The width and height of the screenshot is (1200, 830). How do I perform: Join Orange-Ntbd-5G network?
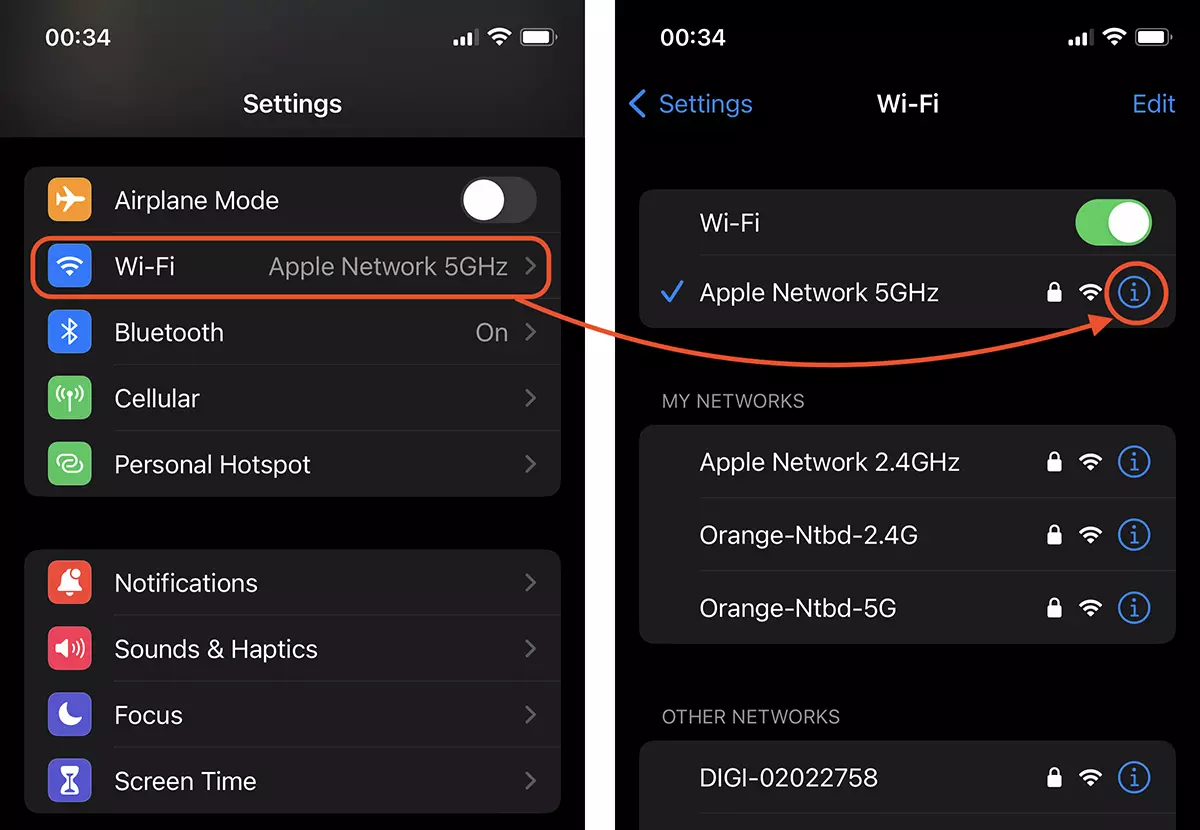907,607
